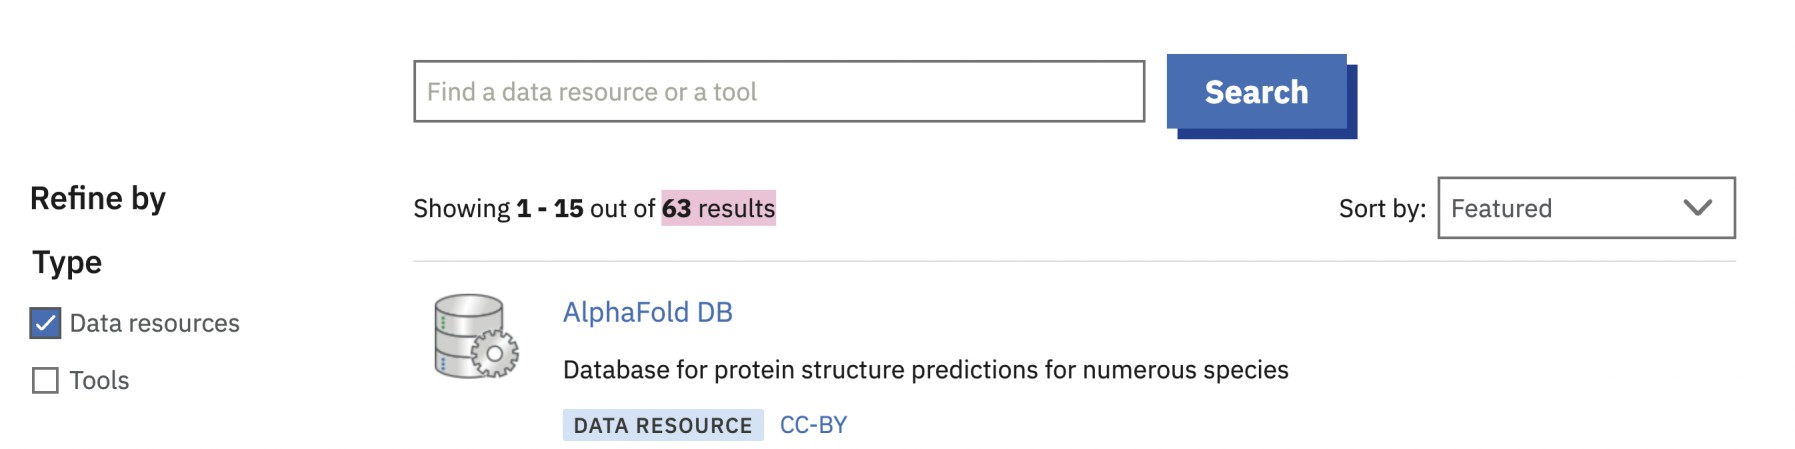Click the AlphaFold DB database icon
This screenshot has width=1795, height=449.
coord(476,336)
